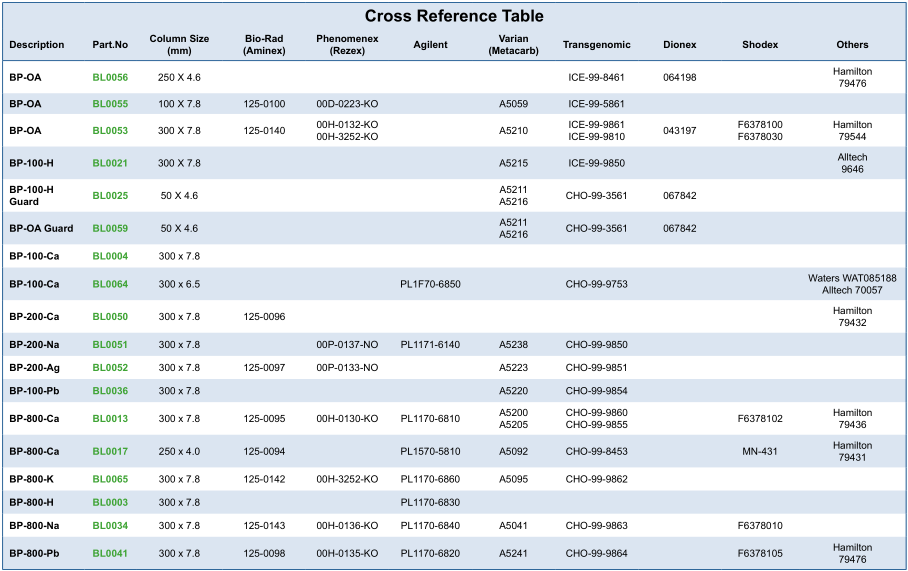Open part number link BL0056
908x571 pixels.
coord(110,78)
